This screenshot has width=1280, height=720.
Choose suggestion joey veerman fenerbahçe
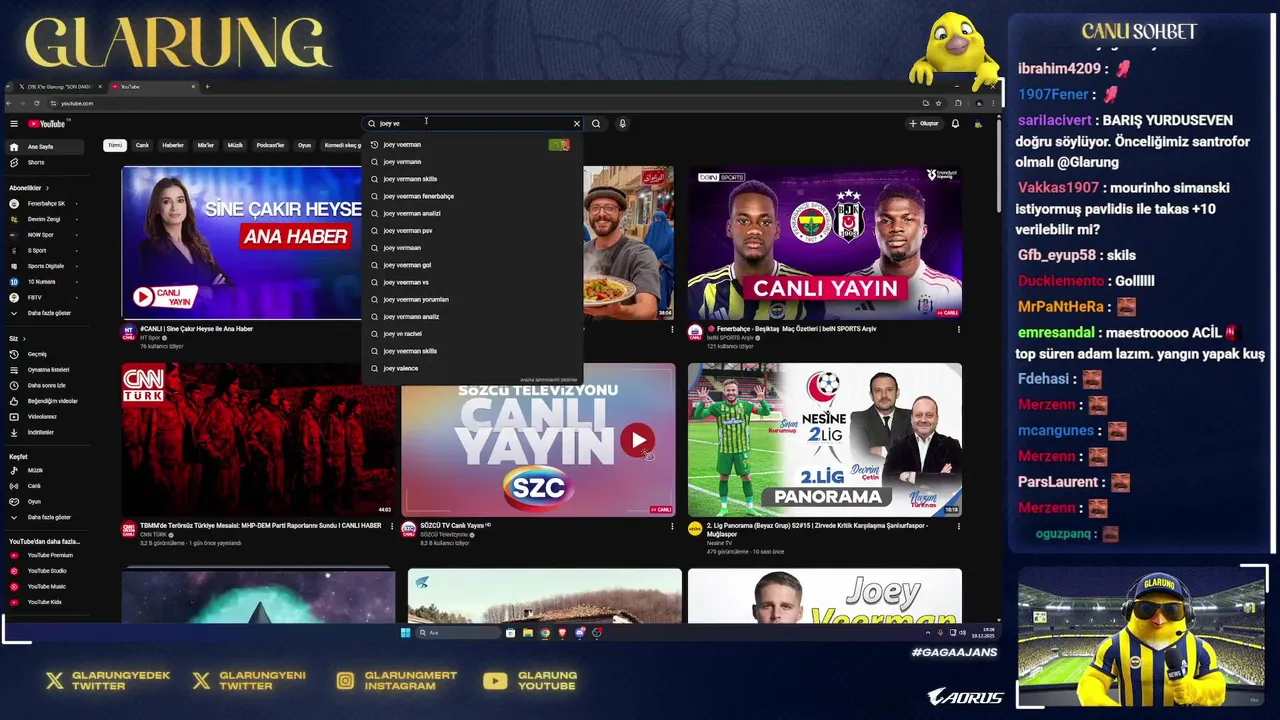pos(472,196)
